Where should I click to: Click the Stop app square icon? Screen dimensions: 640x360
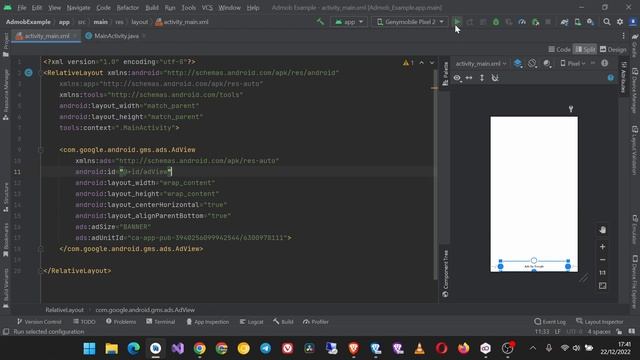pos(548,22)
